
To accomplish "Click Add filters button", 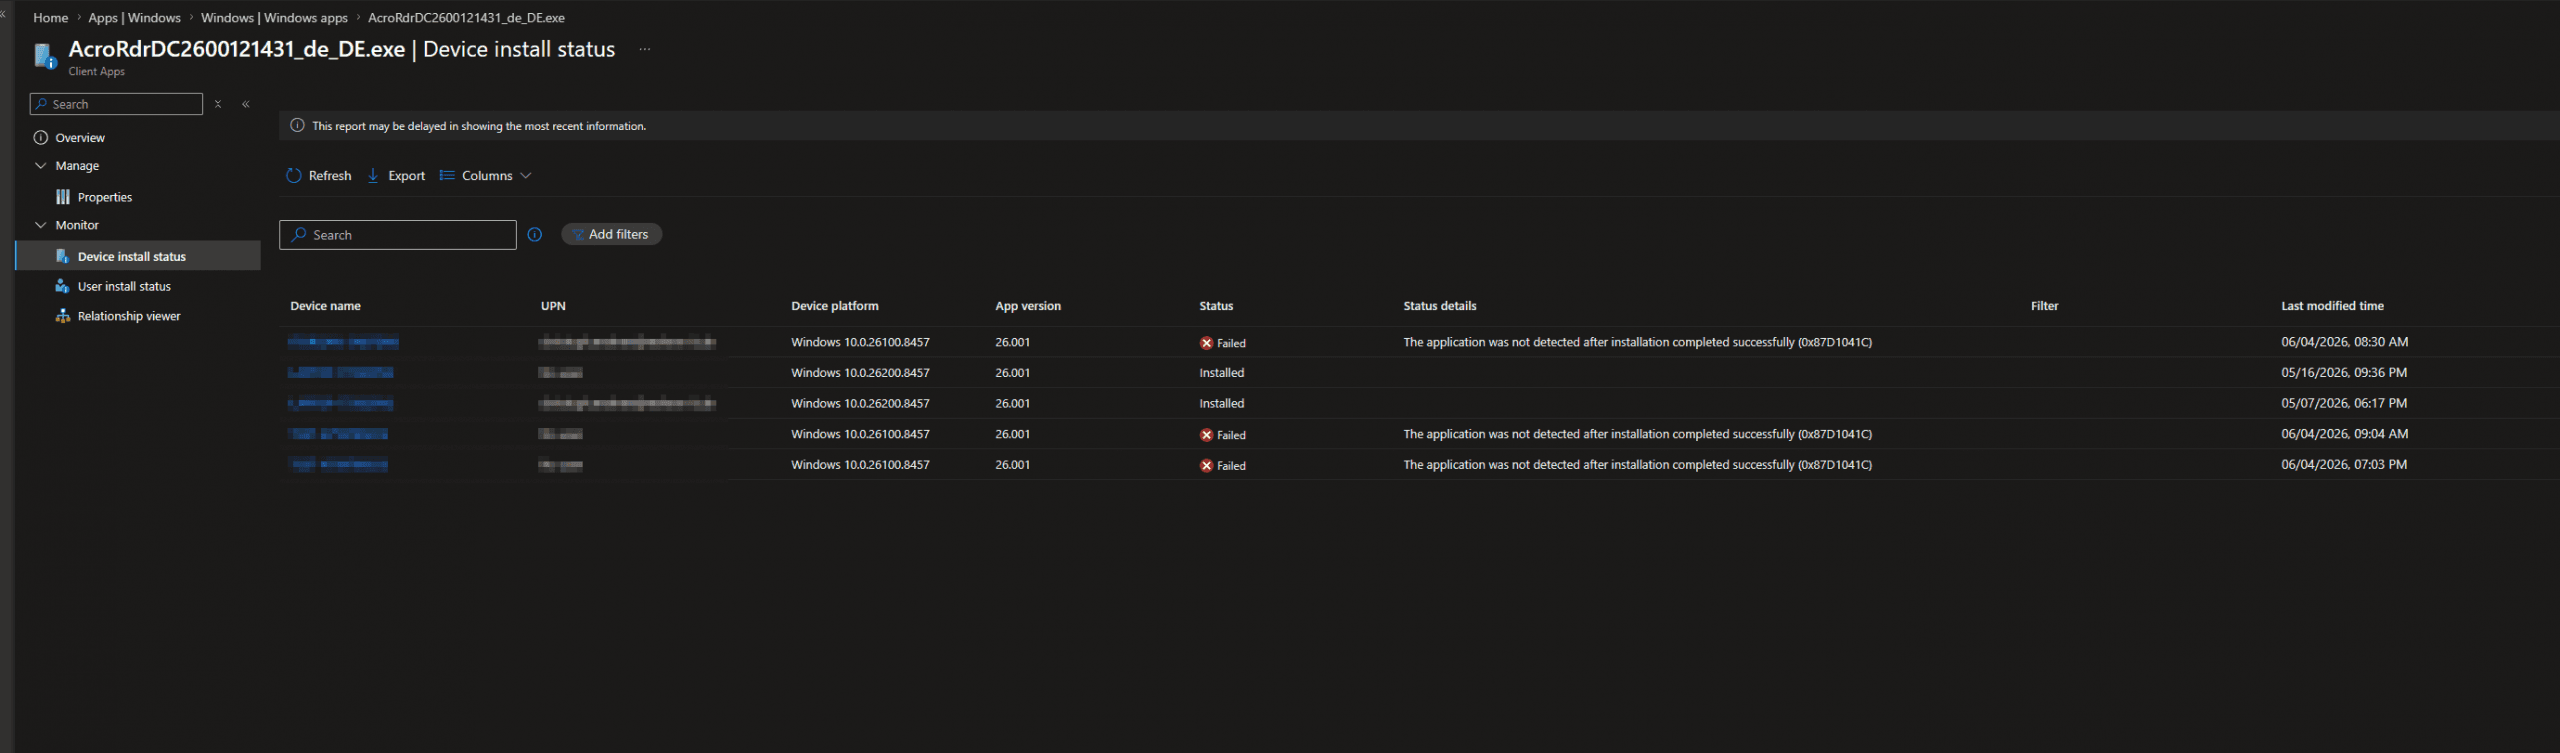I will point(611,234).
